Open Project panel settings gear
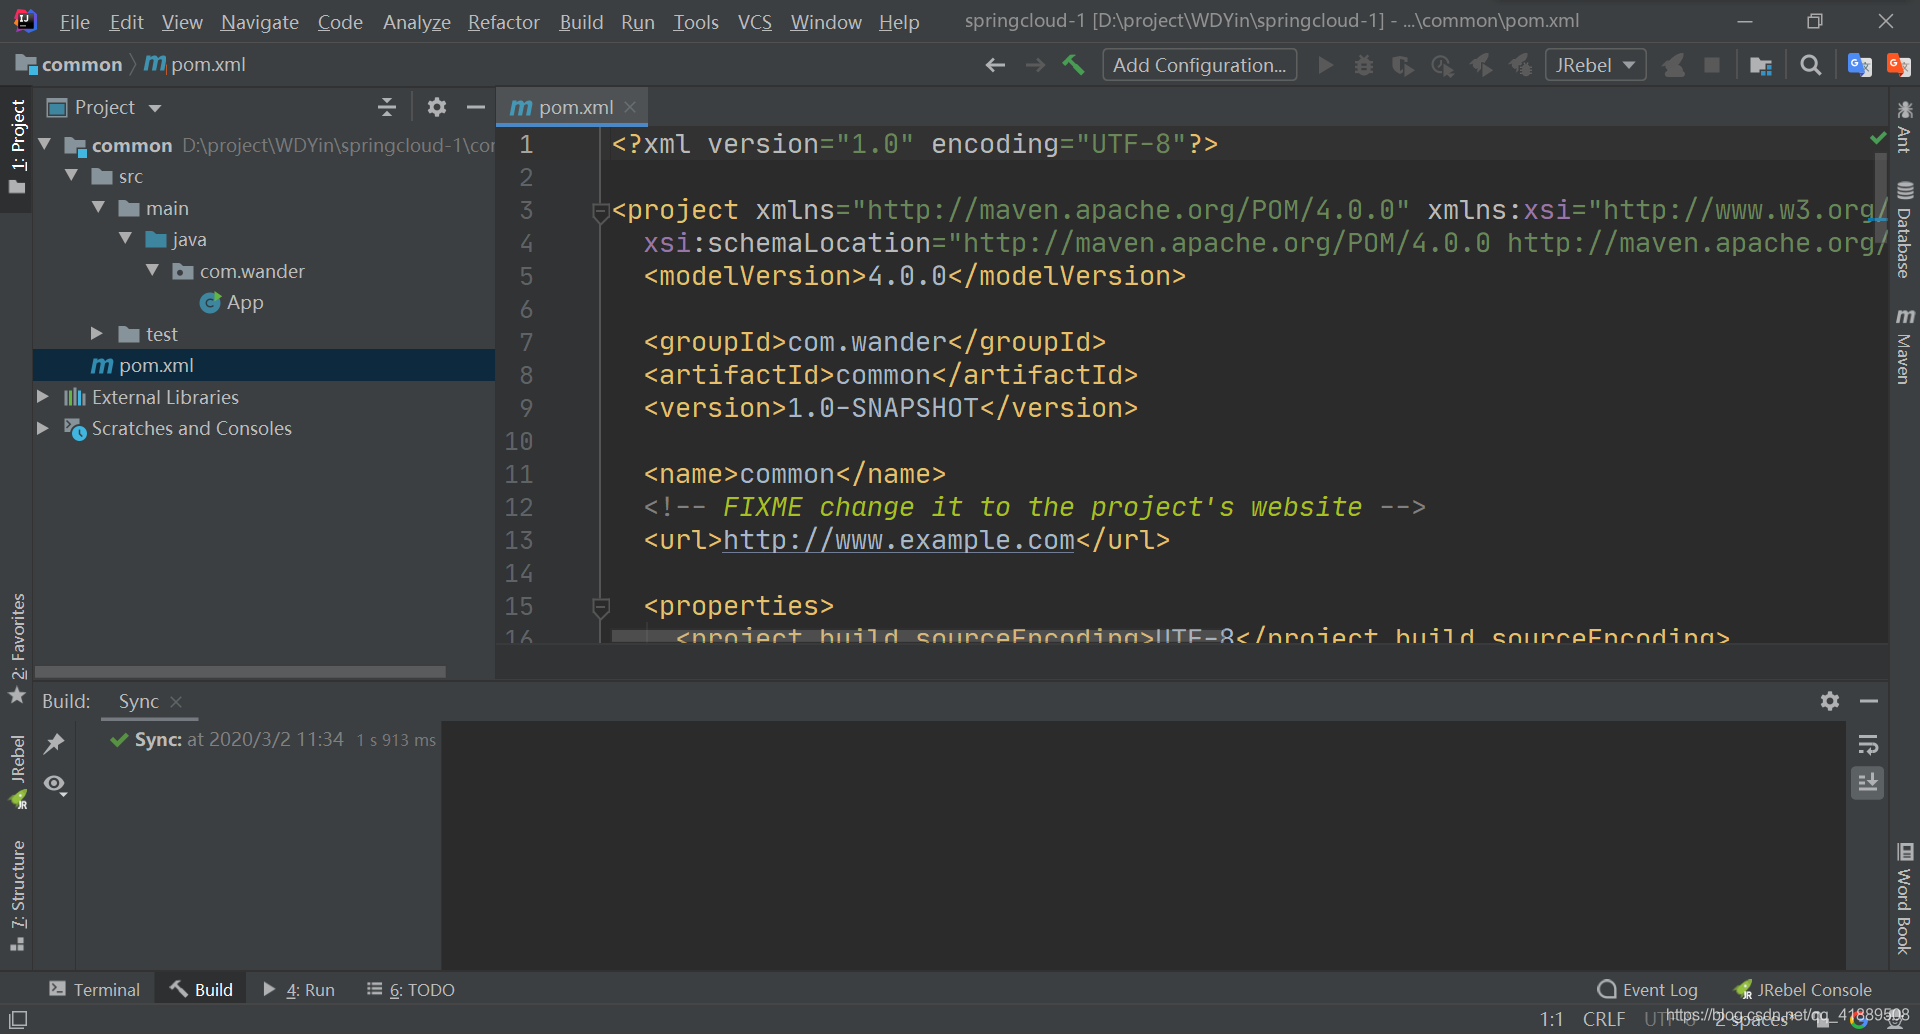 [x=437, y=107]
